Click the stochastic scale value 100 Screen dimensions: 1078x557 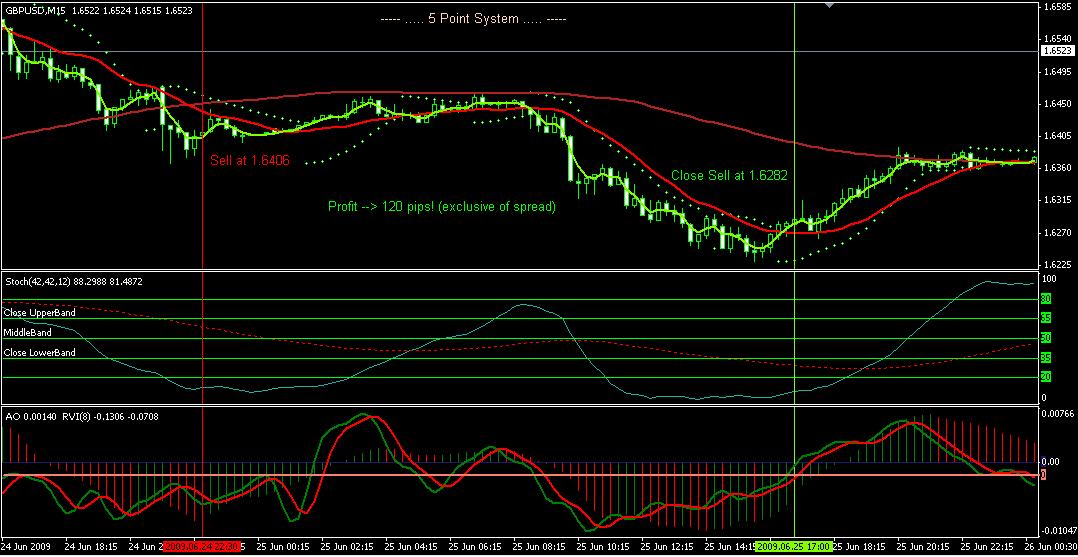pyautogui.click(x=1049, y=280)
